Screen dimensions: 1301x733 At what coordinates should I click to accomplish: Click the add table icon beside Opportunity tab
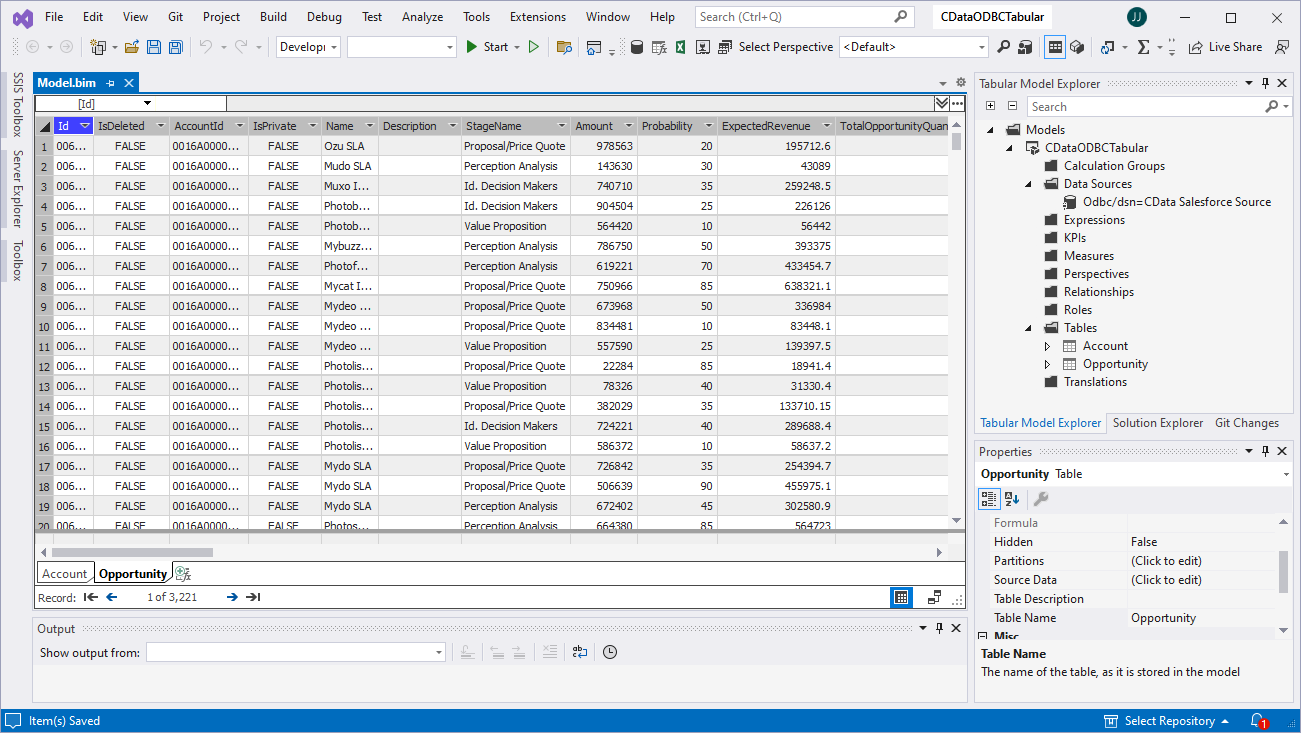(x=182, y=573)
